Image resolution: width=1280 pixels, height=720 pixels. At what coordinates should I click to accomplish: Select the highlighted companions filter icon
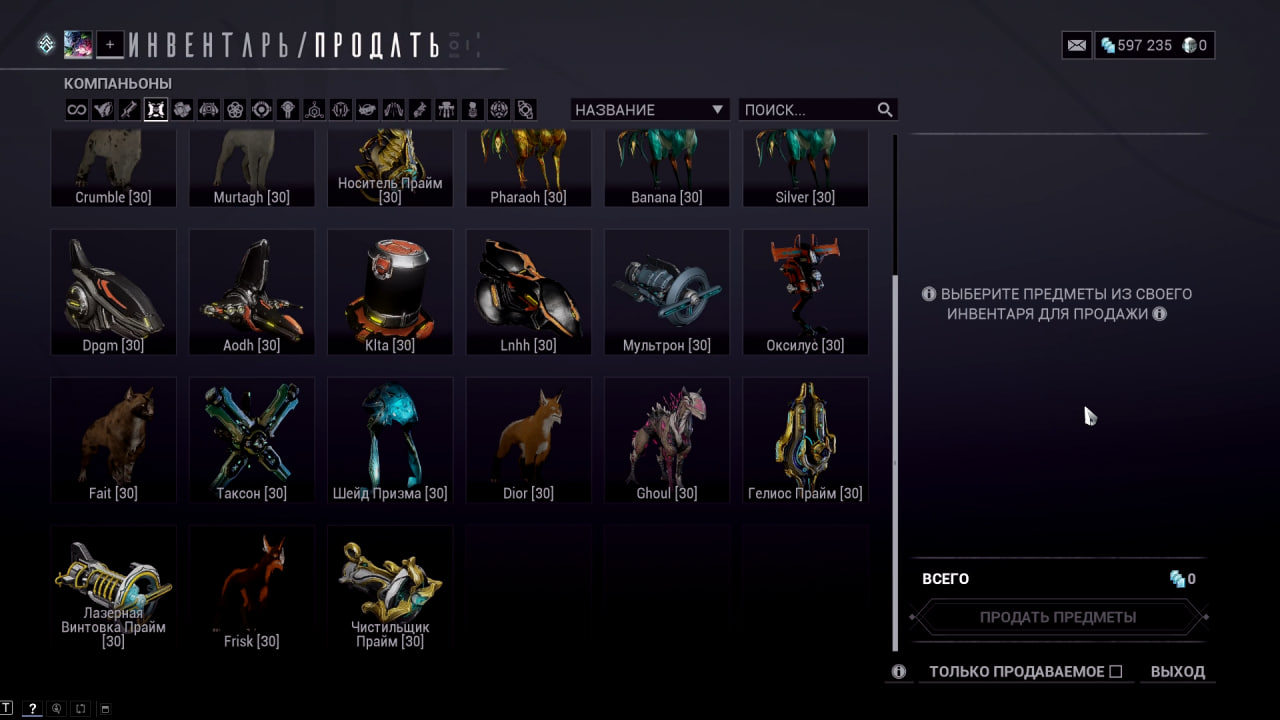click(x=155, y=110)
